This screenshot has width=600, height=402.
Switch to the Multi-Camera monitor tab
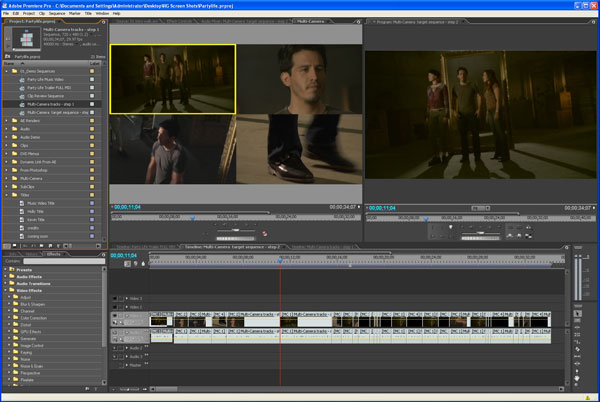pyautogui.click(x=311, y=21)
